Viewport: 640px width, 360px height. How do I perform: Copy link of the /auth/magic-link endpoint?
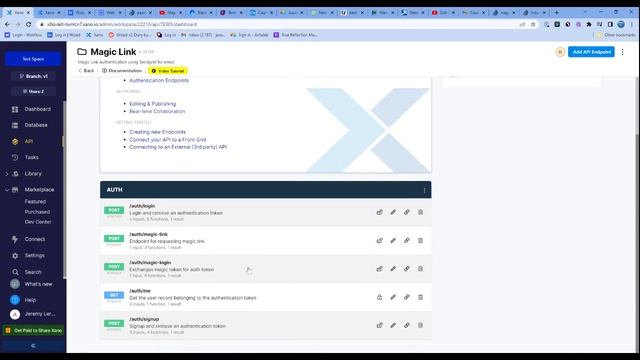point(407,240)
